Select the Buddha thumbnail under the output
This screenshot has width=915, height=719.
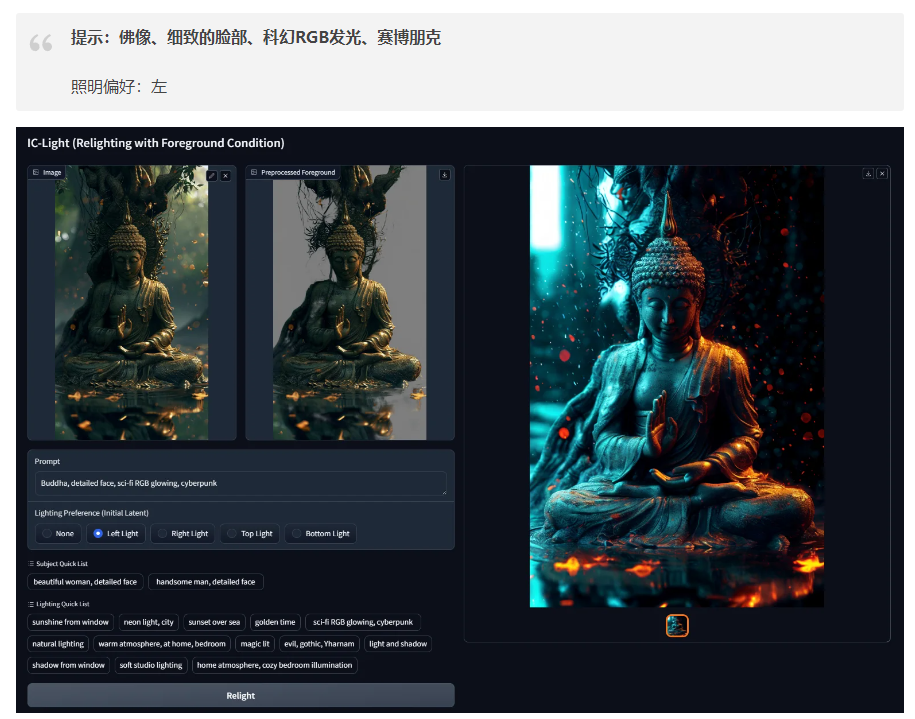(677, 626)
